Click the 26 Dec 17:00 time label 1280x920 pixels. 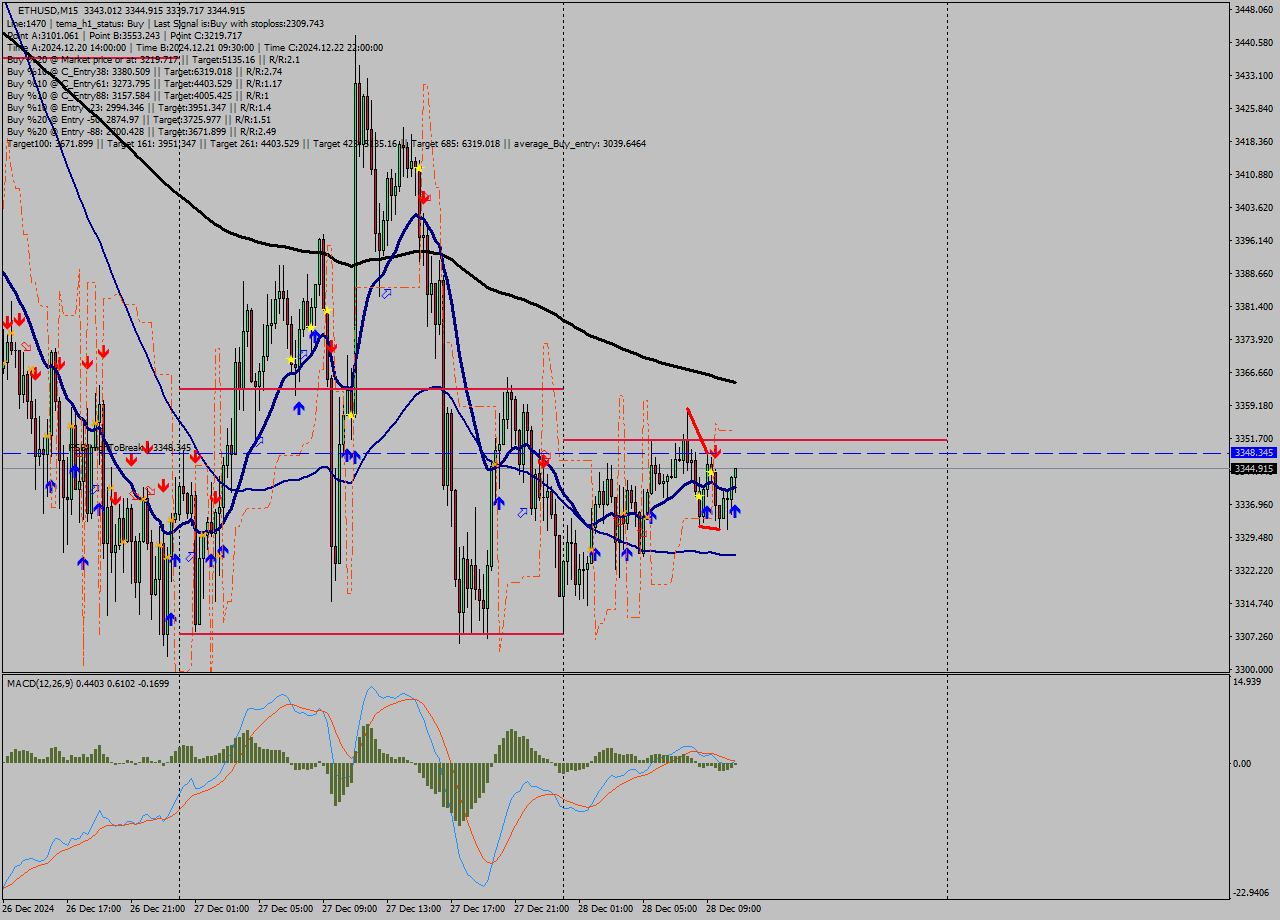tap(93, 909)
